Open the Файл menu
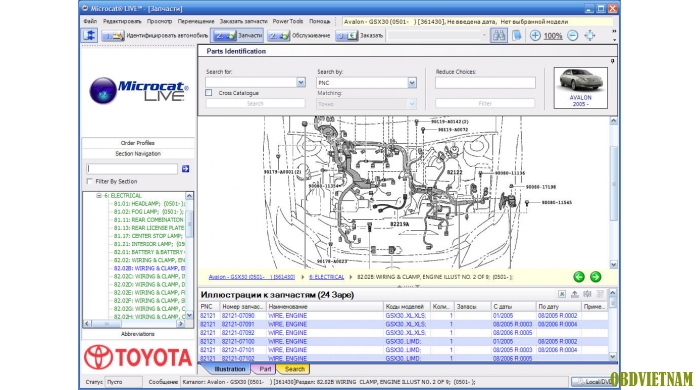Viewport: 700px width, 390px height. (x=90, y=21)
